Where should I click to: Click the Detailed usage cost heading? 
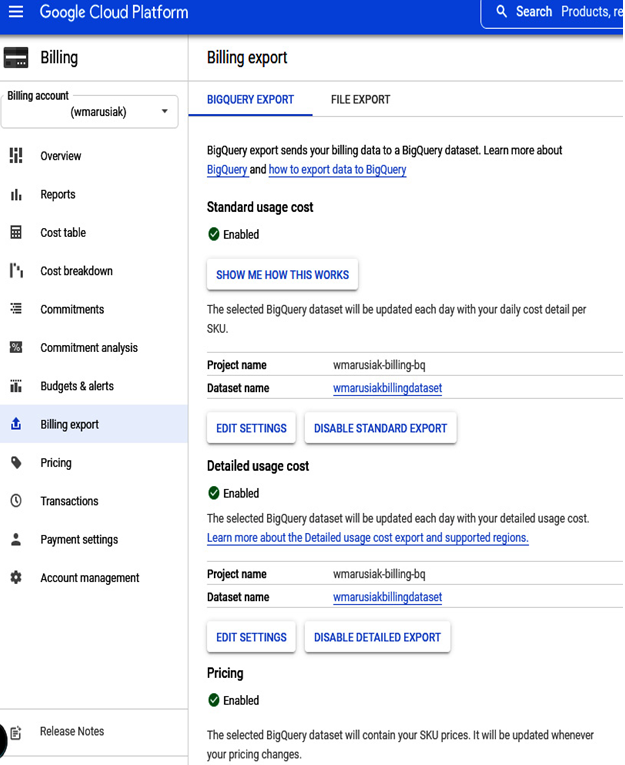258,466
